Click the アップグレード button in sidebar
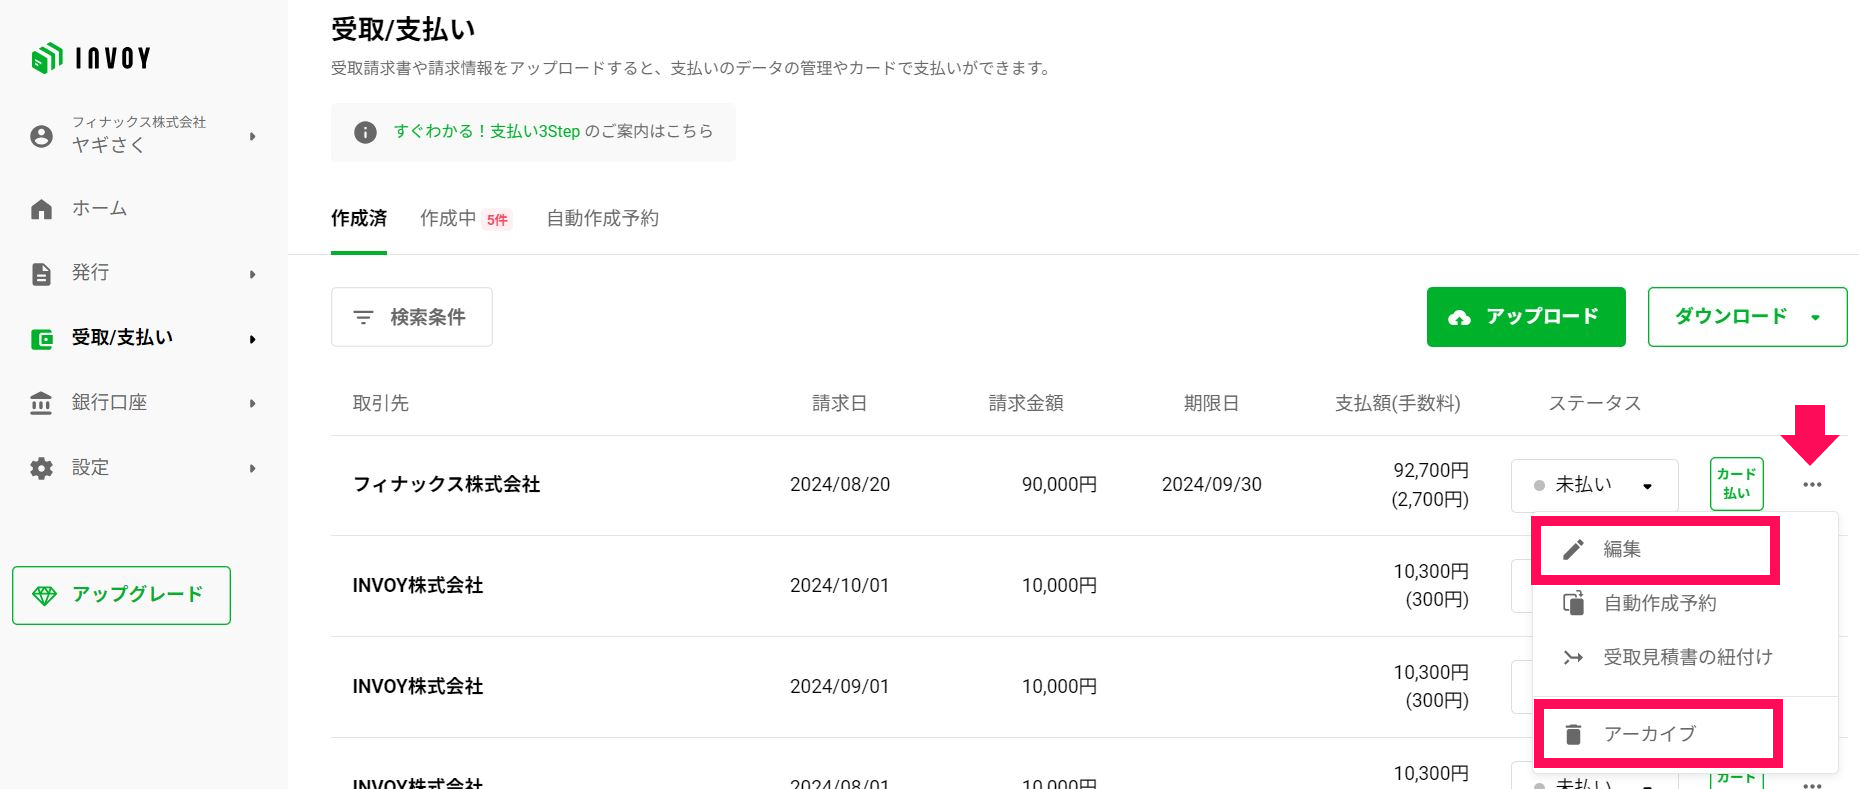Screen dimensions: 1859x789 [x=121, y=596]
